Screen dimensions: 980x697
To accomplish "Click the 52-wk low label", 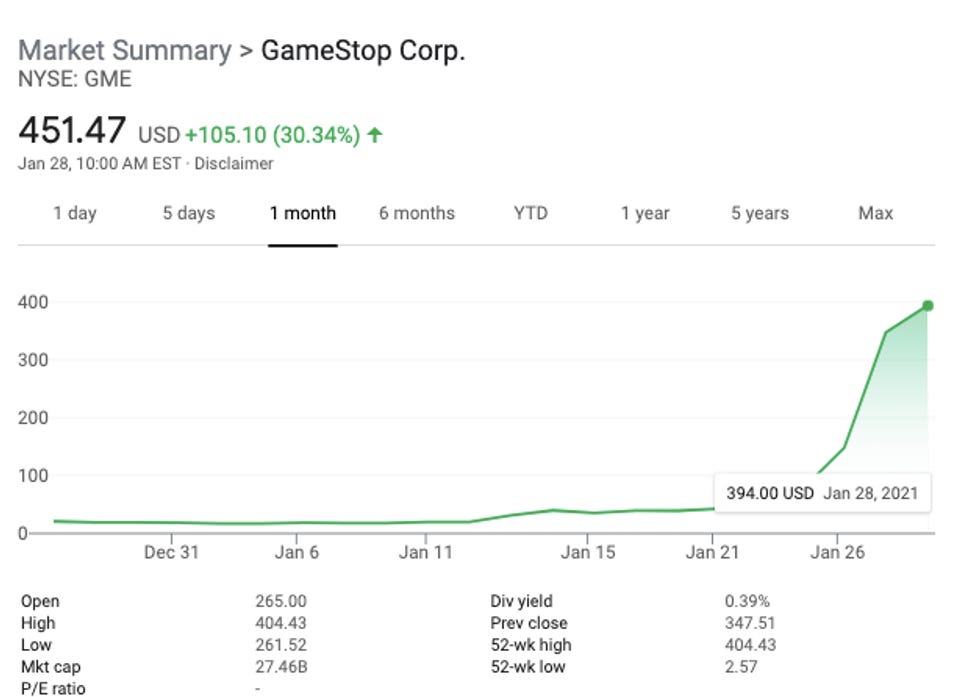I will click(x=528, y=667).
